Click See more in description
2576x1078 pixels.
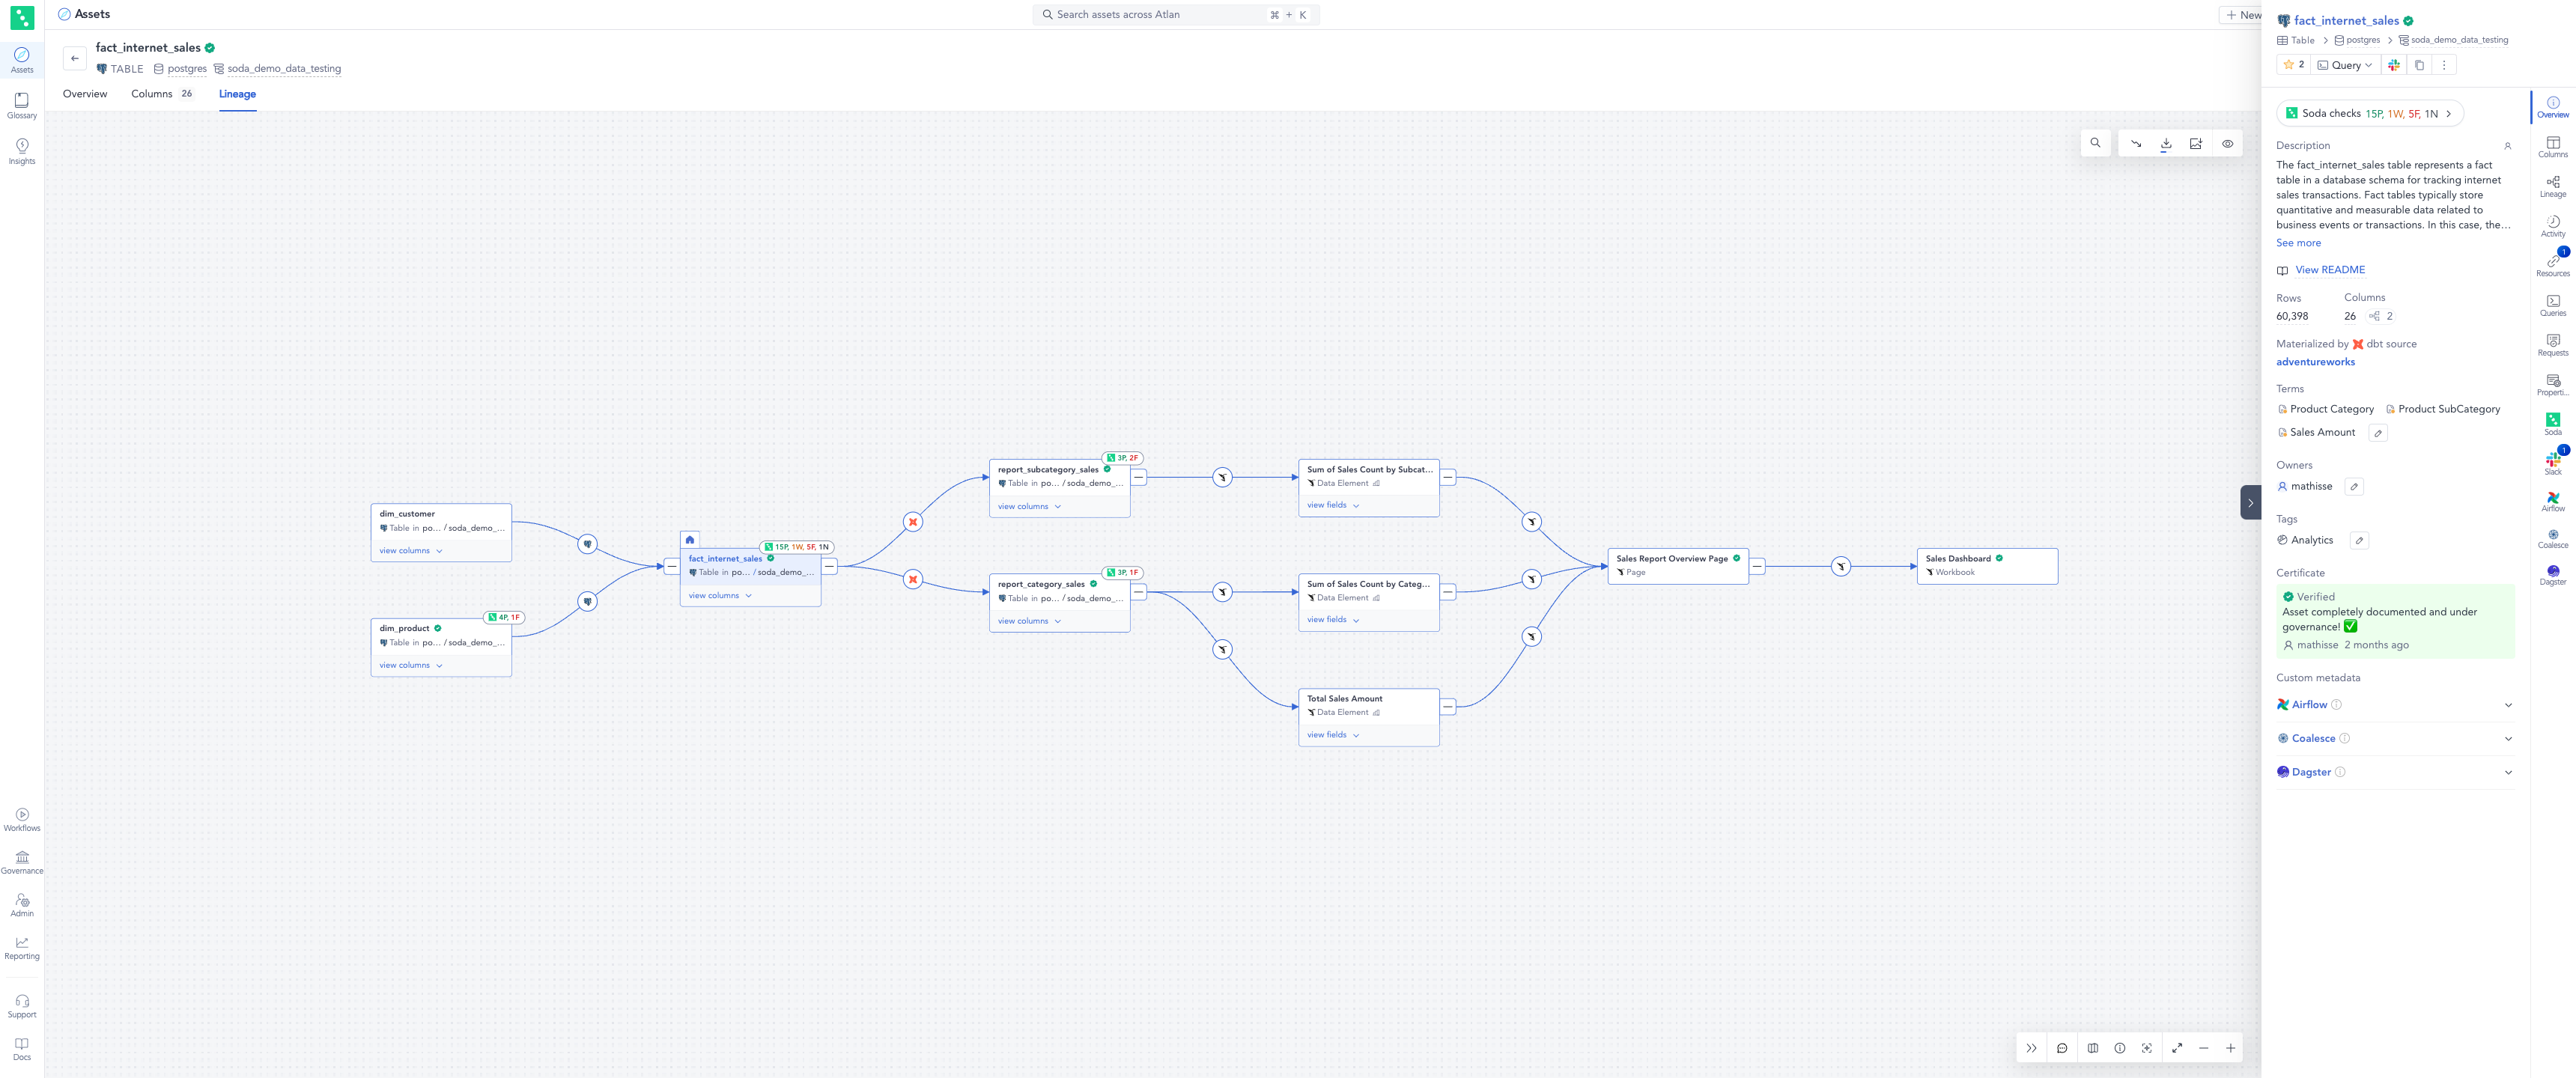click(2298, 243)
